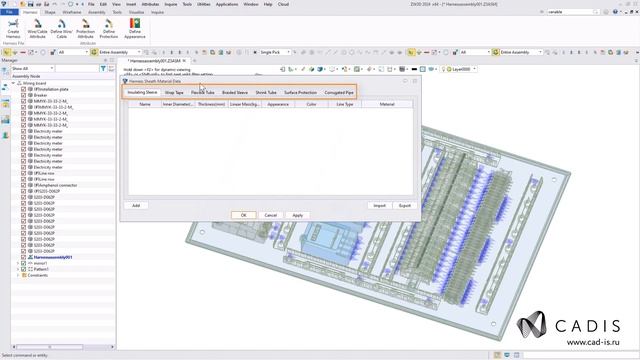Click the command search field at top right
640x360 pixels.
click(573, 12)
